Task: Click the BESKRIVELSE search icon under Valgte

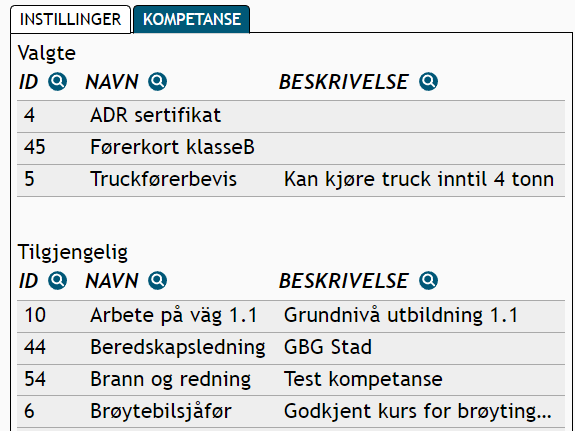Action: (x=428, y=81)
